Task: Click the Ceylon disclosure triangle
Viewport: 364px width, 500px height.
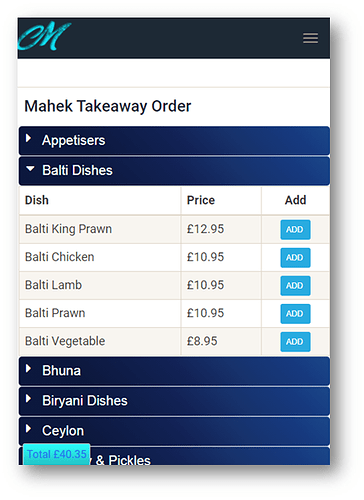Action: click(x=29, y=428)
